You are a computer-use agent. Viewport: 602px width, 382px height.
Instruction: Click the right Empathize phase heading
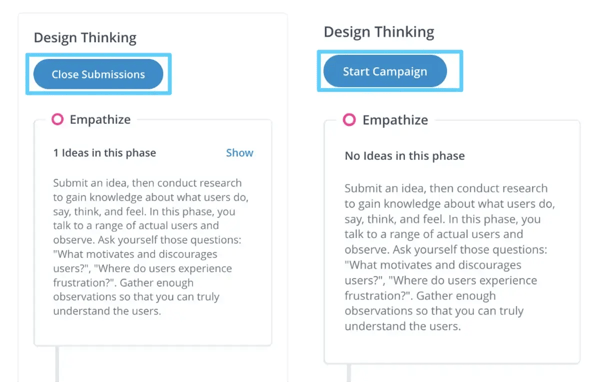(x=395, y=120)
